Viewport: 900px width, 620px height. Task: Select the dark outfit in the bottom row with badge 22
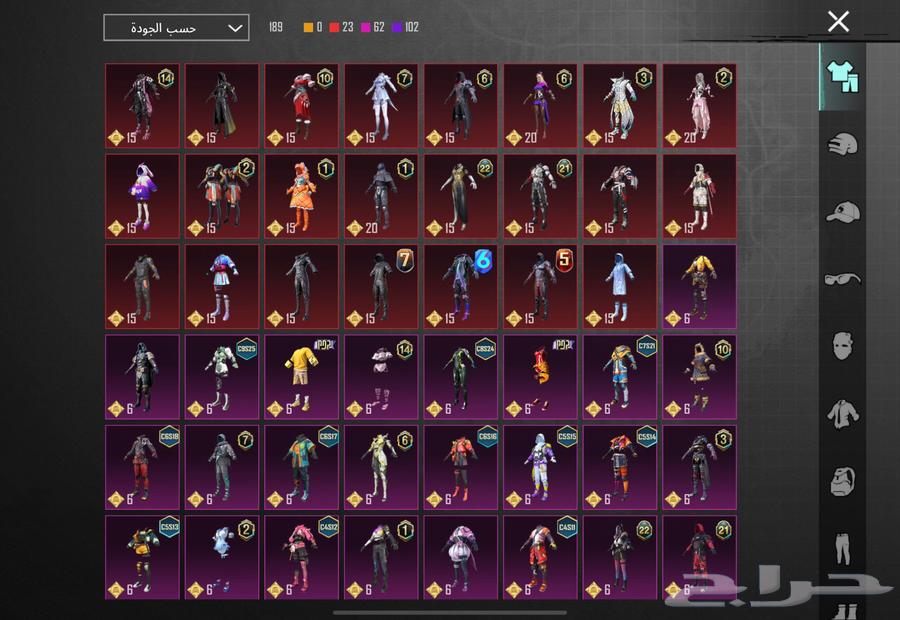pyautogui.click(x=620, y=557)
